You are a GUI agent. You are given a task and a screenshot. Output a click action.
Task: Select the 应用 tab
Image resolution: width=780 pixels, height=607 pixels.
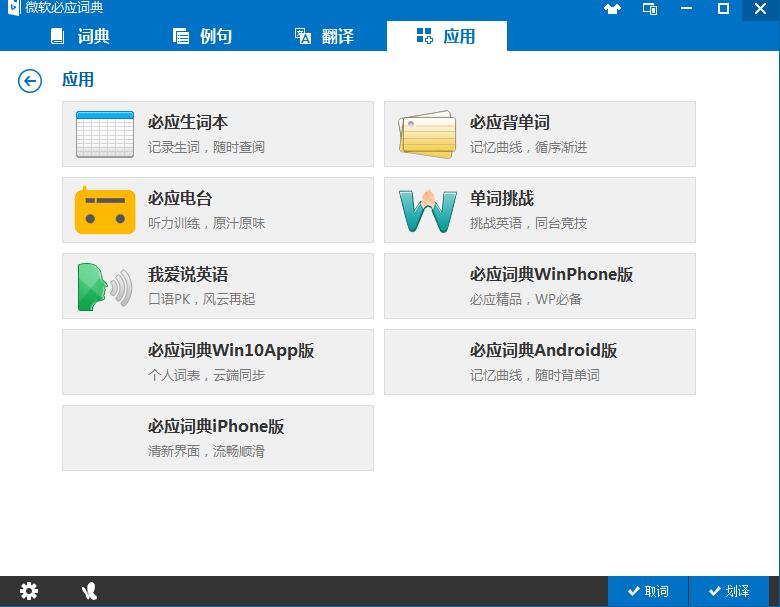click(x=447, y=37)
